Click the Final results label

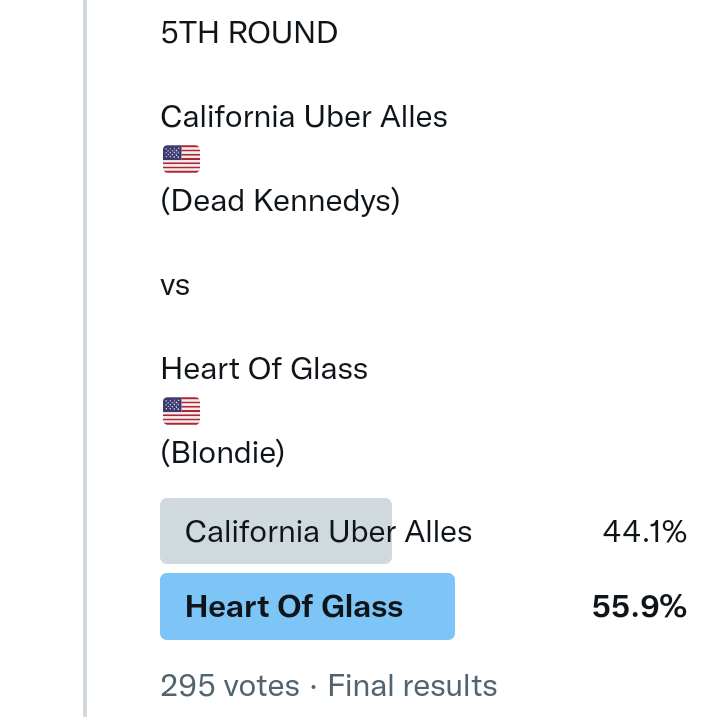click(x=412, y=686)
